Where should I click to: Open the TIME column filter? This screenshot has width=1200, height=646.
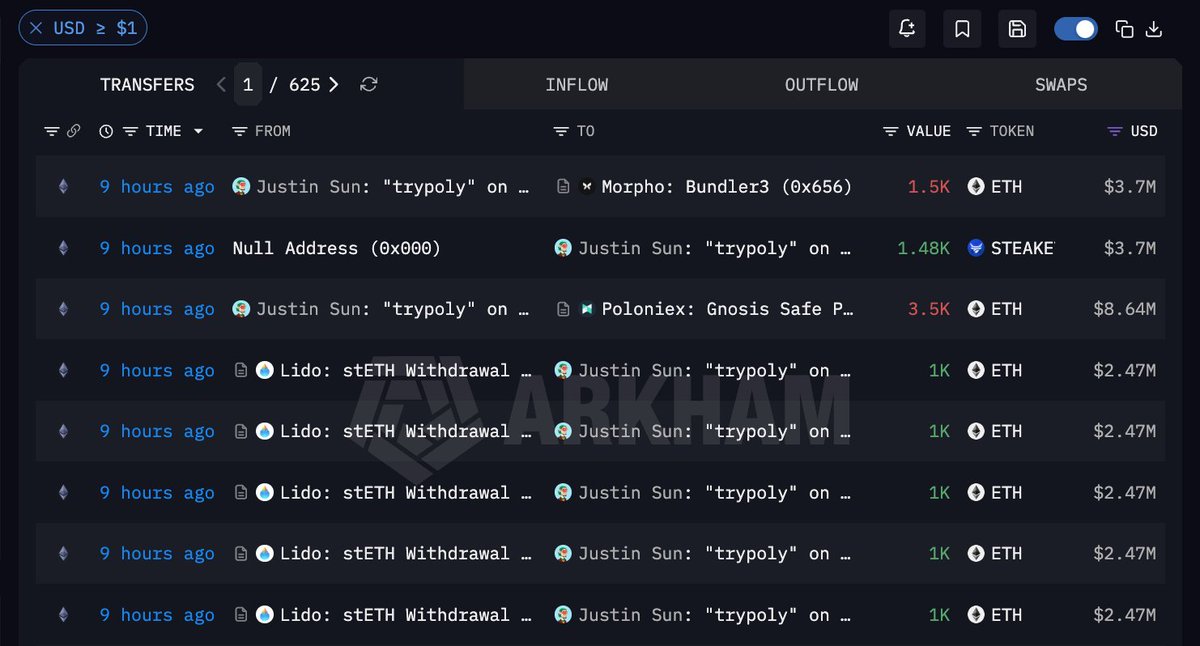[x=130, y=131]
